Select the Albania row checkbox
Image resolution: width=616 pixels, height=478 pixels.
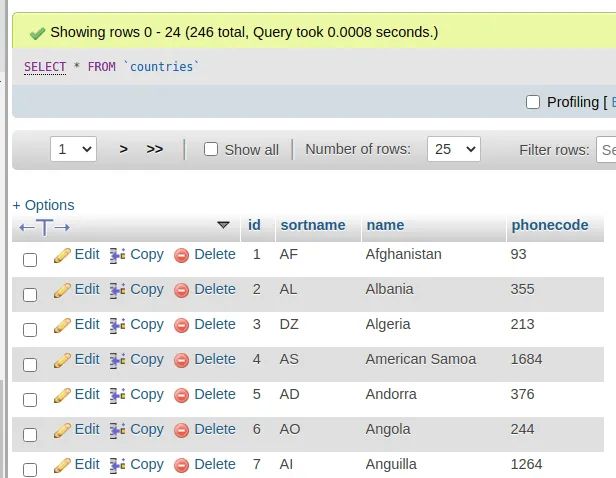click(x=30, y=295)
